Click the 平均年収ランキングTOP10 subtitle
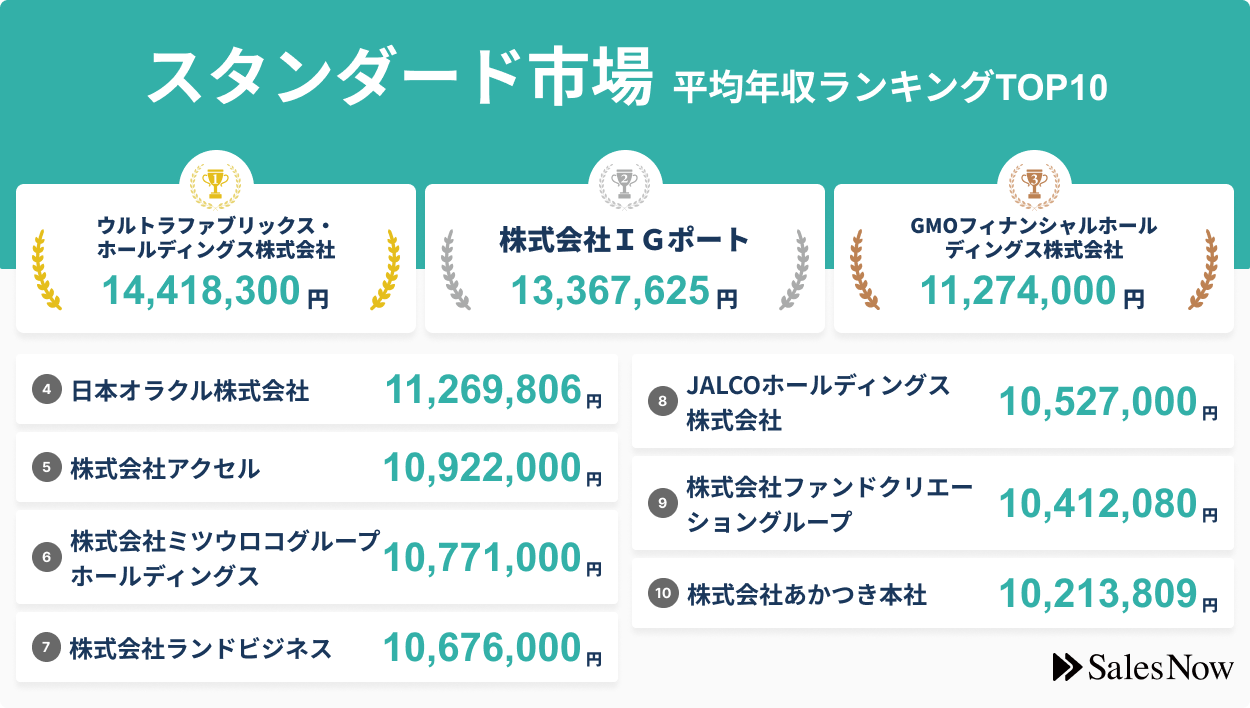Viewport: 1250px width, 708px height. pos(890,87)
